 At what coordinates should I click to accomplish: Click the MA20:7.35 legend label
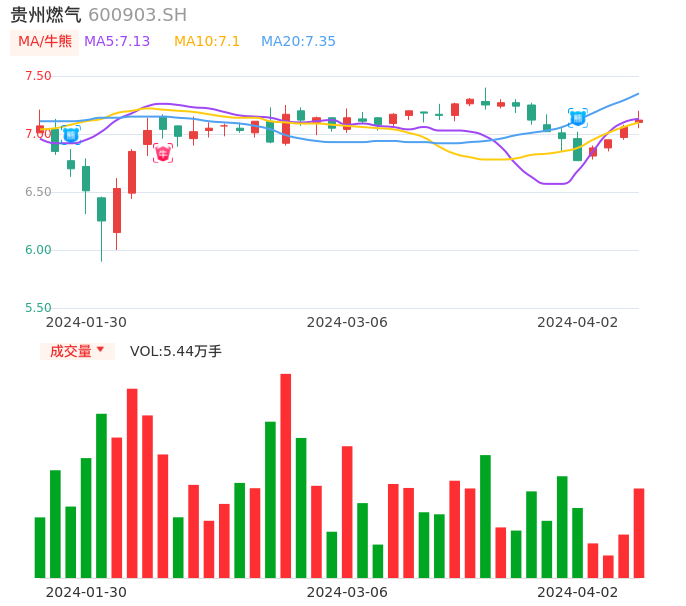click(x=298, y=42)
